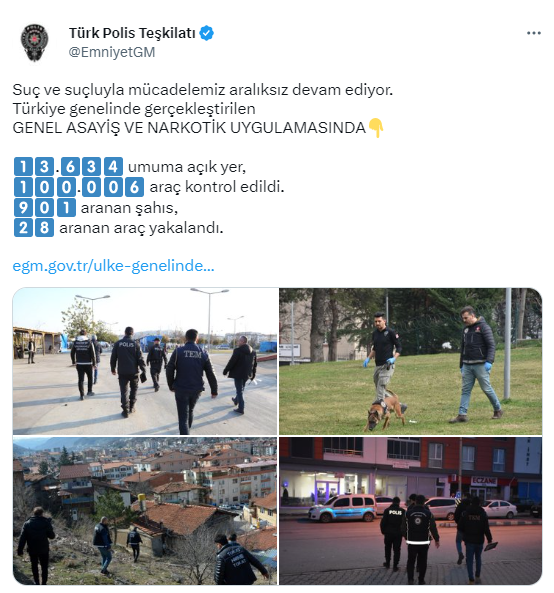554x593 pixels.
Task: Open night photo with police car and Eczane
Action: 411,511
